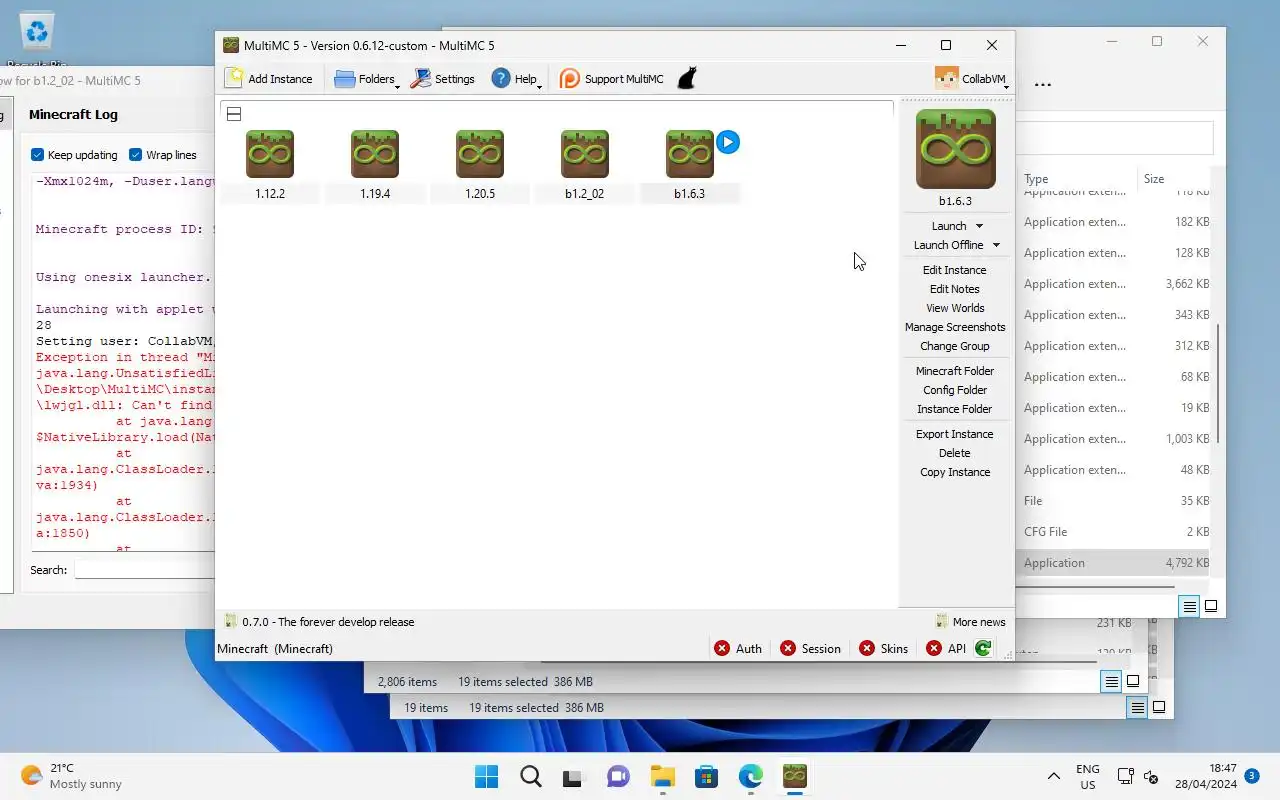Select the 1.19.4 instance icon
The width and height of the screenshot is (1280, 800).
[375, 154]
